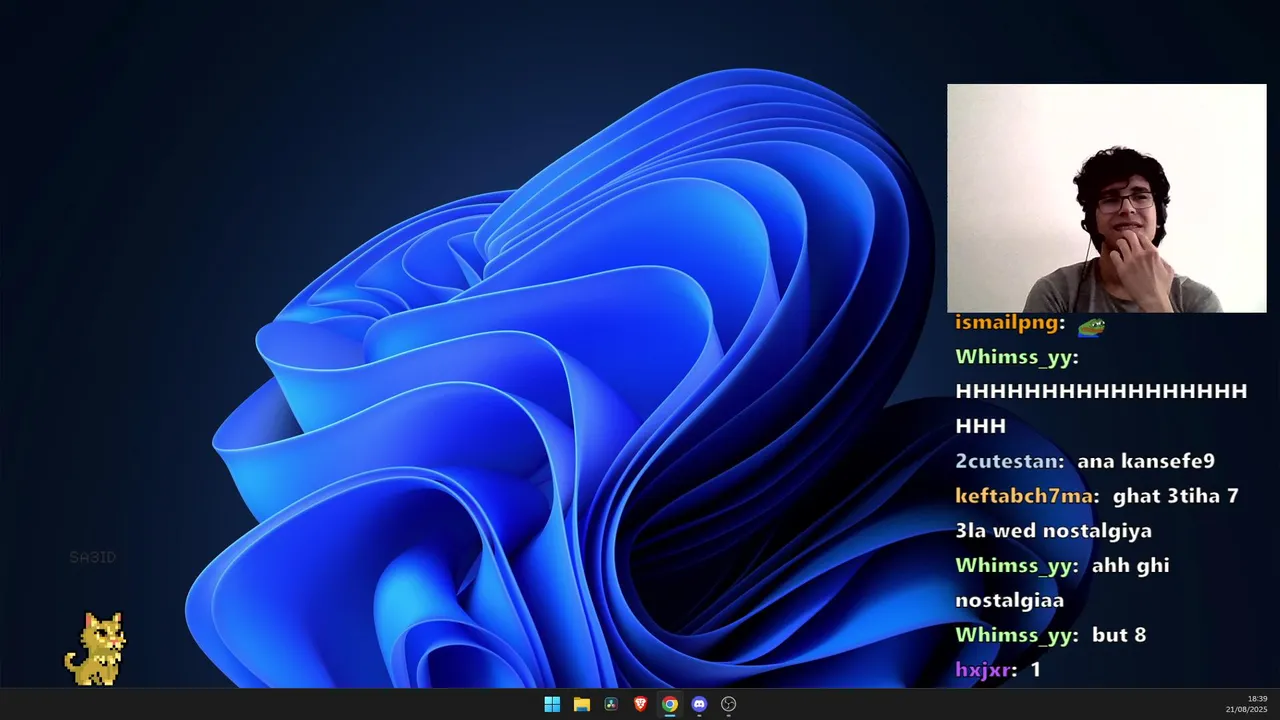1280x720 pixels.
Task: Open OBS Studio from the taskbar
Action: point(729,704)
